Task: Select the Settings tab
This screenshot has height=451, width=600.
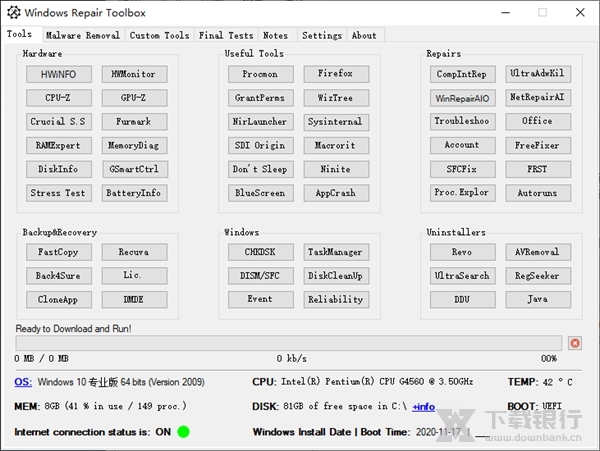Action: 322,35
